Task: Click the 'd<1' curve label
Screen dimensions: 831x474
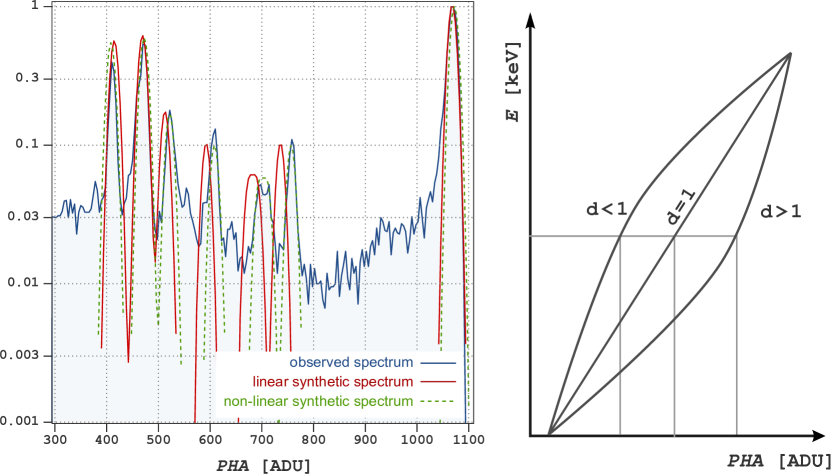Action: (x=606, y=209)
